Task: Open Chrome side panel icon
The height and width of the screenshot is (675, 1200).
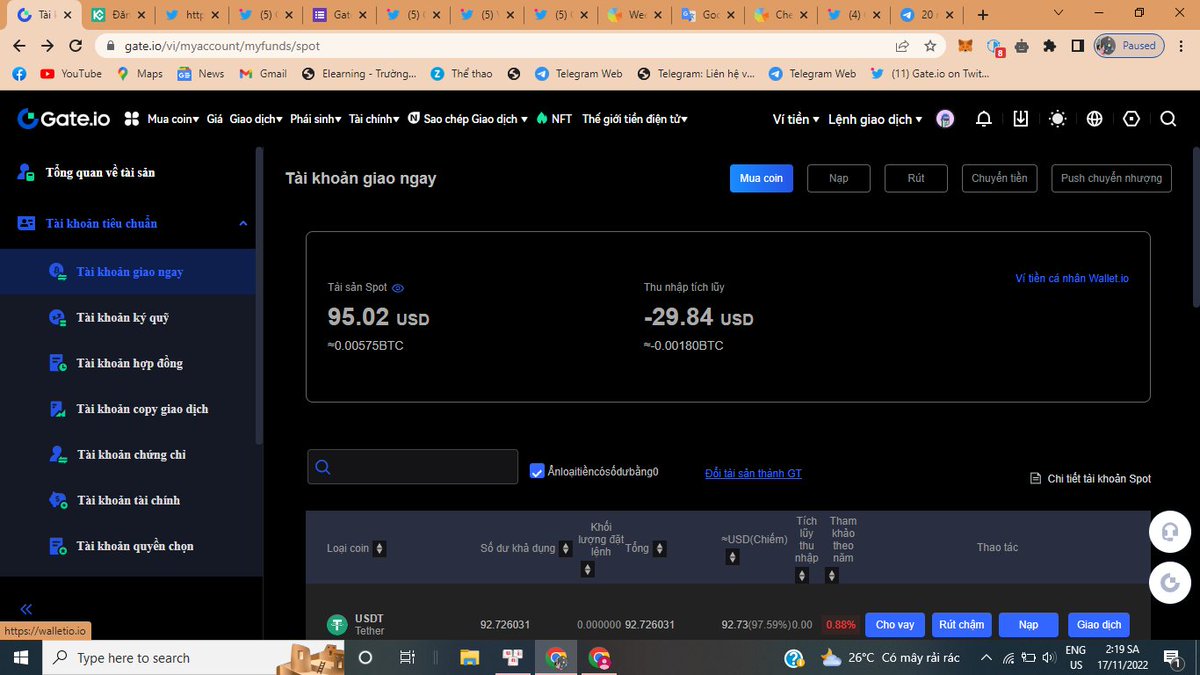Action: pos(1077,46)
